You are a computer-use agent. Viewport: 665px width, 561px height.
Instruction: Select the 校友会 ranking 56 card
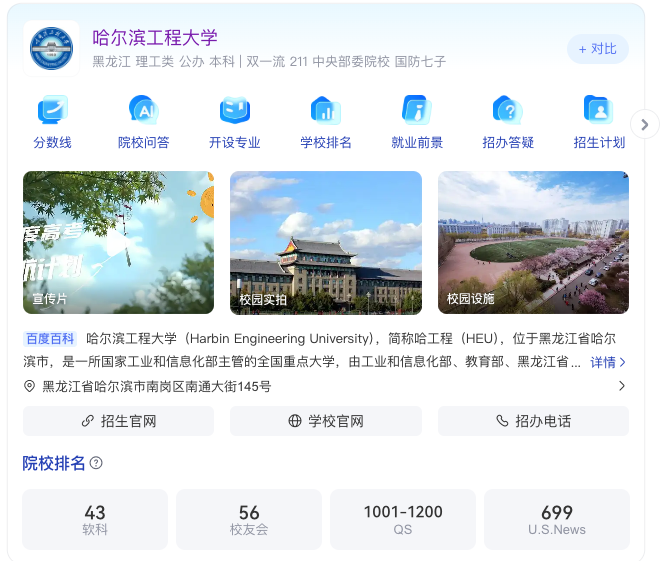pos(249,519)
